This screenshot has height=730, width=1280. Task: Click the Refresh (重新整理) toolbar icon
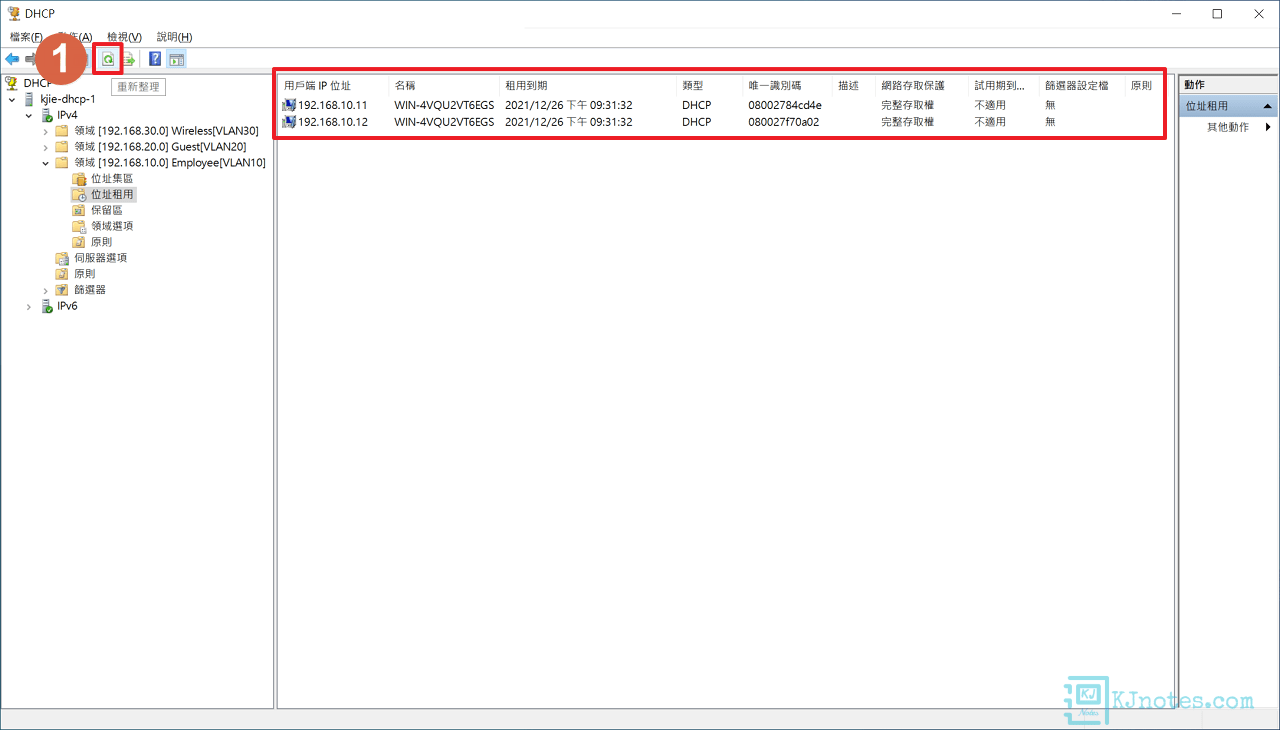click(107, 59)
